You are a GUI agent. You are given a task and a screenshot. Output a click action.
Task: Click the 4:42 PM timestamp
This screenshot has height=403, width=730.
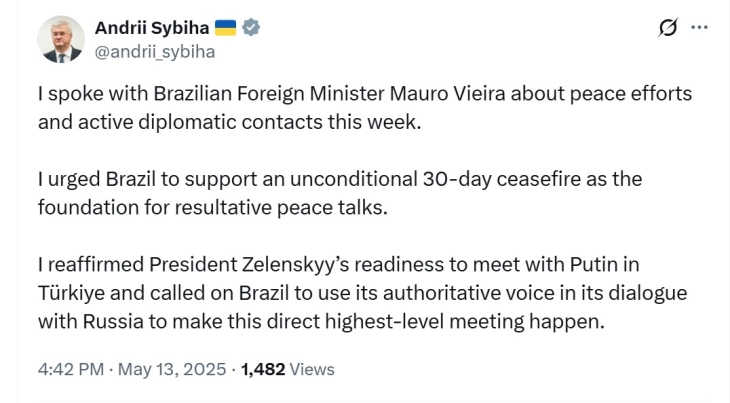click(x=70, y=369)
